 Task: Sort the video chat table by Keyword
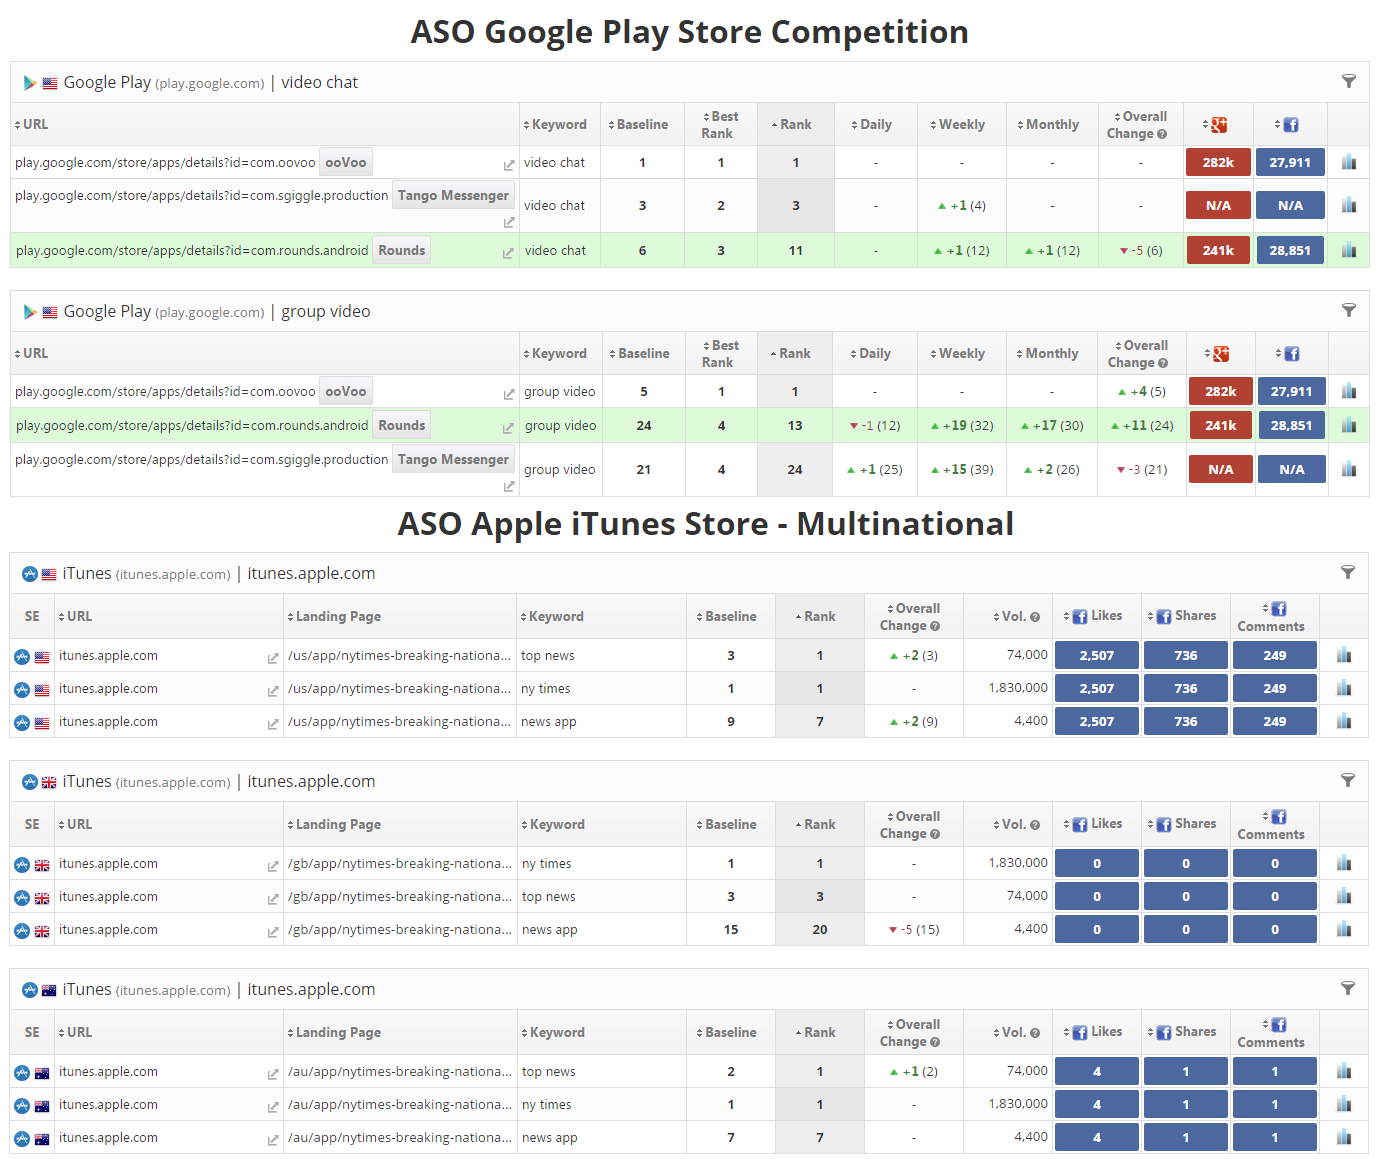[x=555, y=125]
